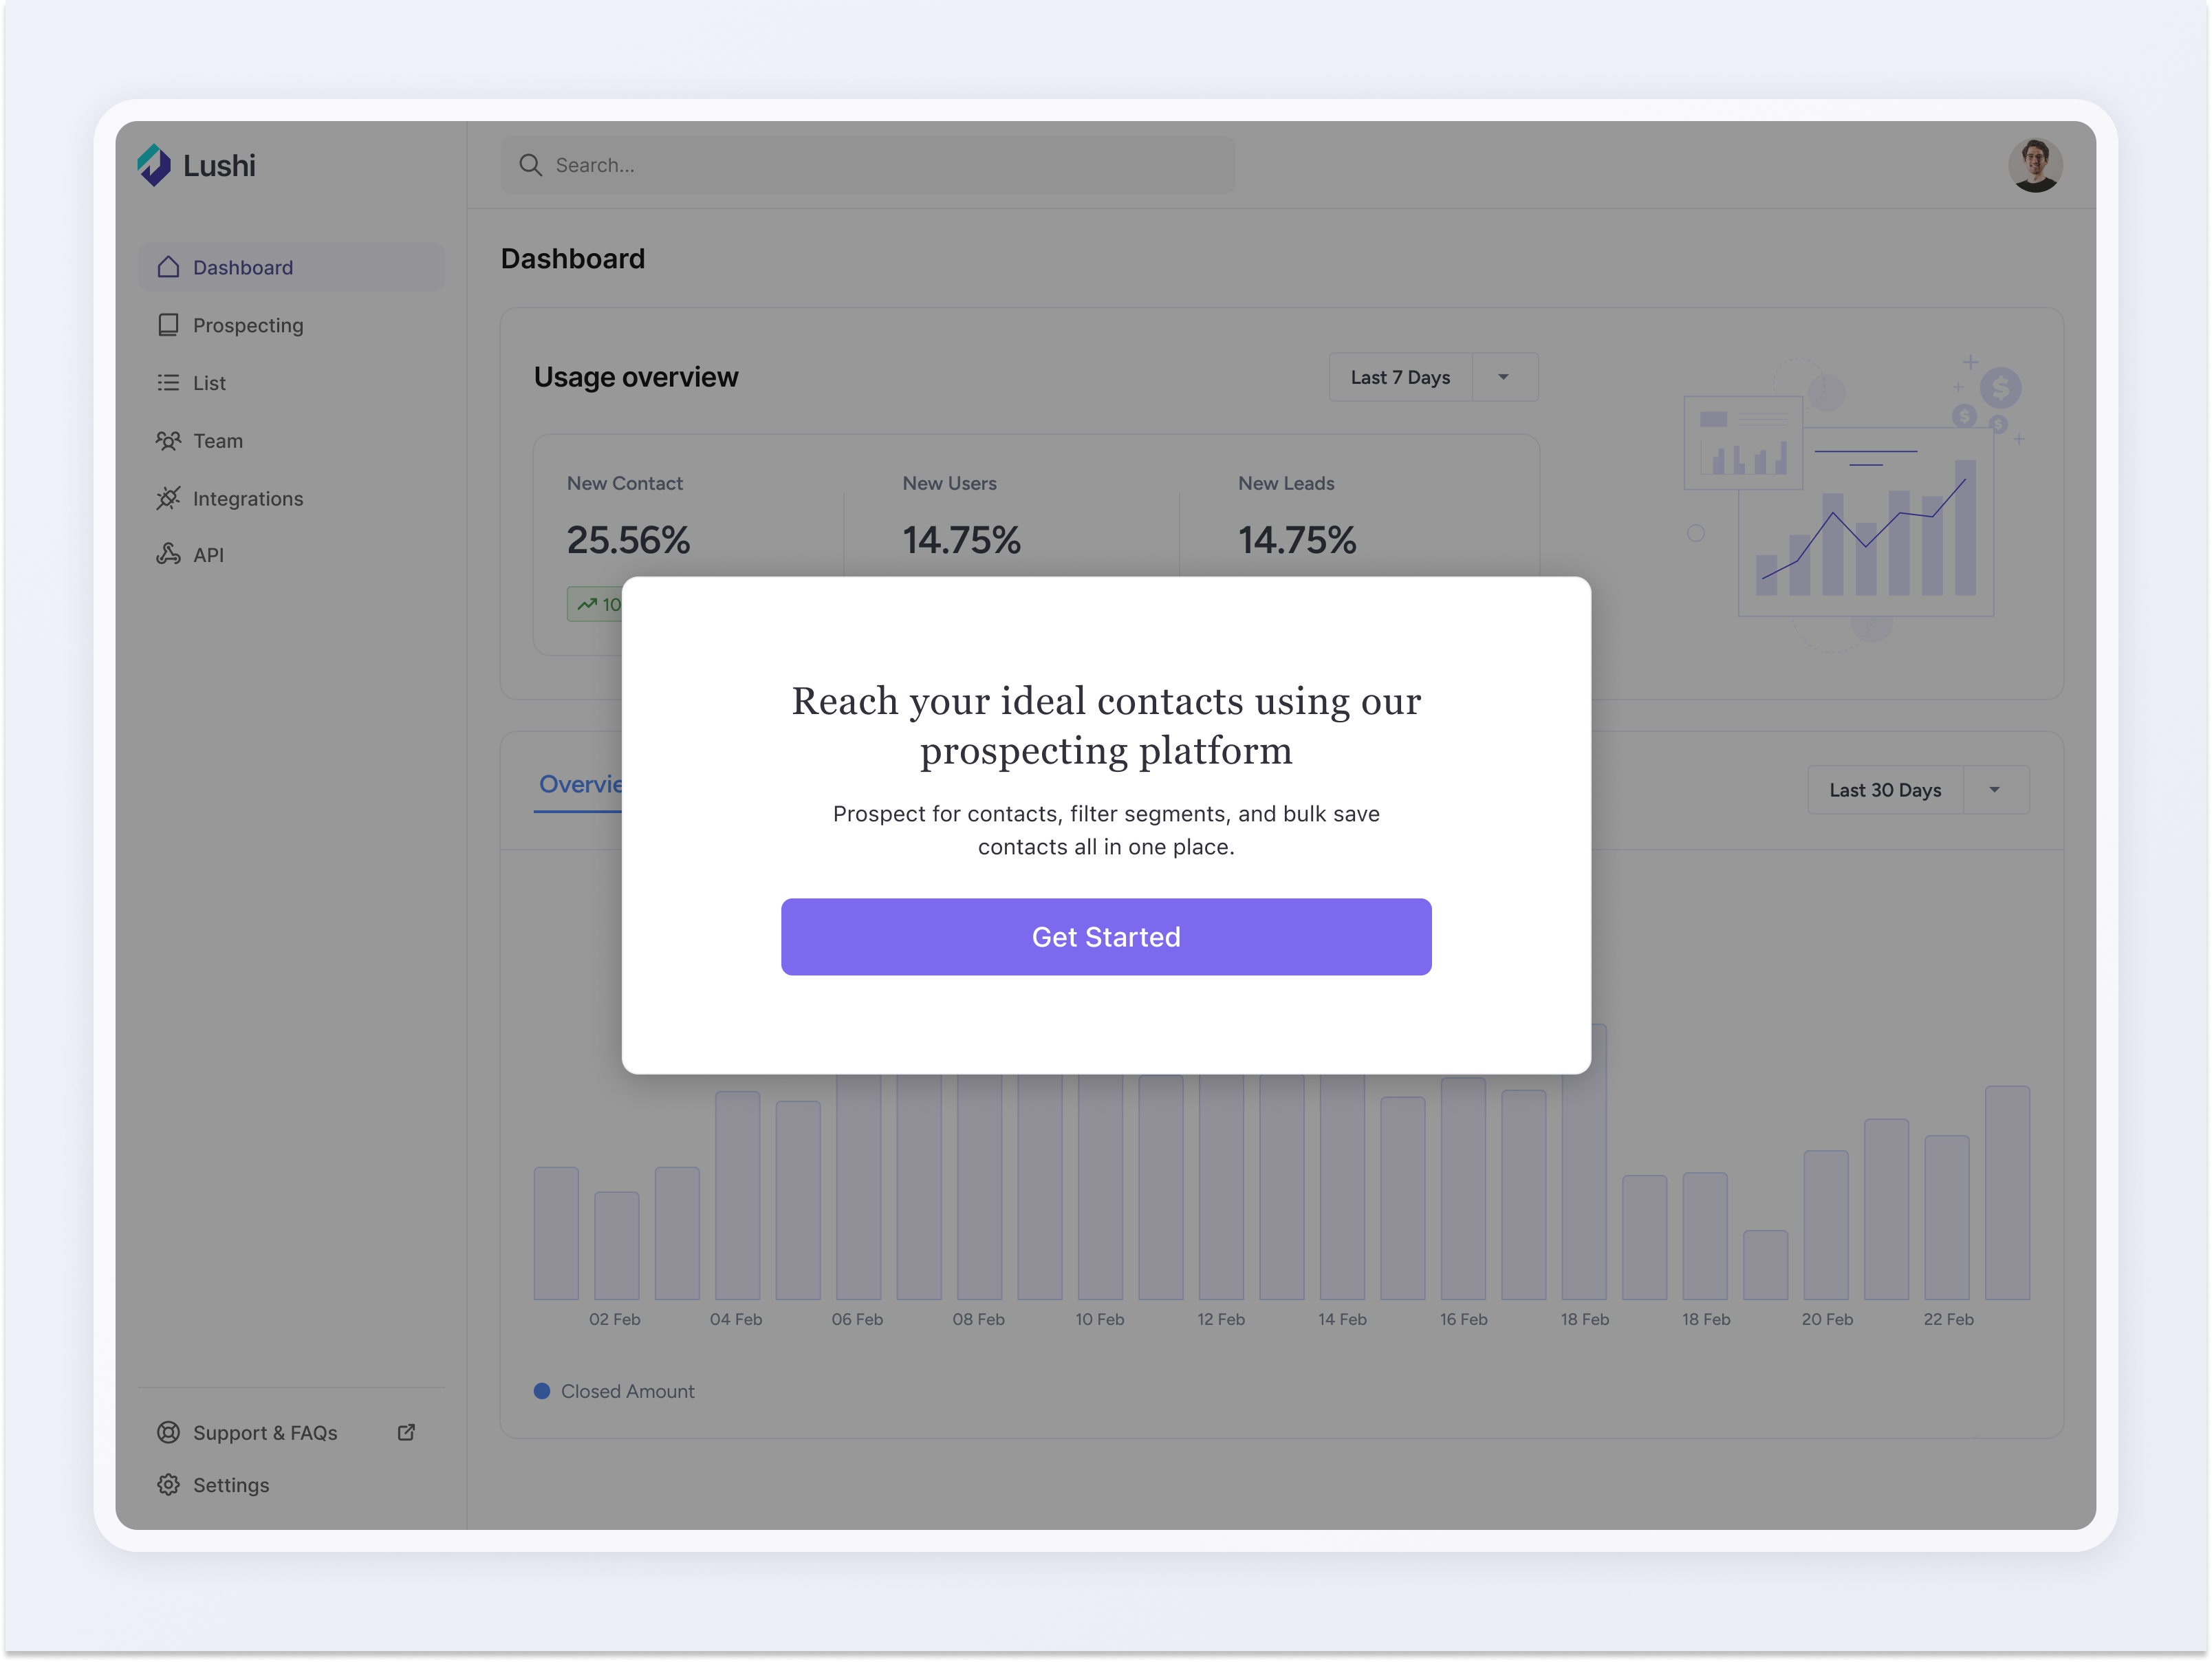
Task: Click the chevron on the usage period selector
Action: [x=1503, y=377]
